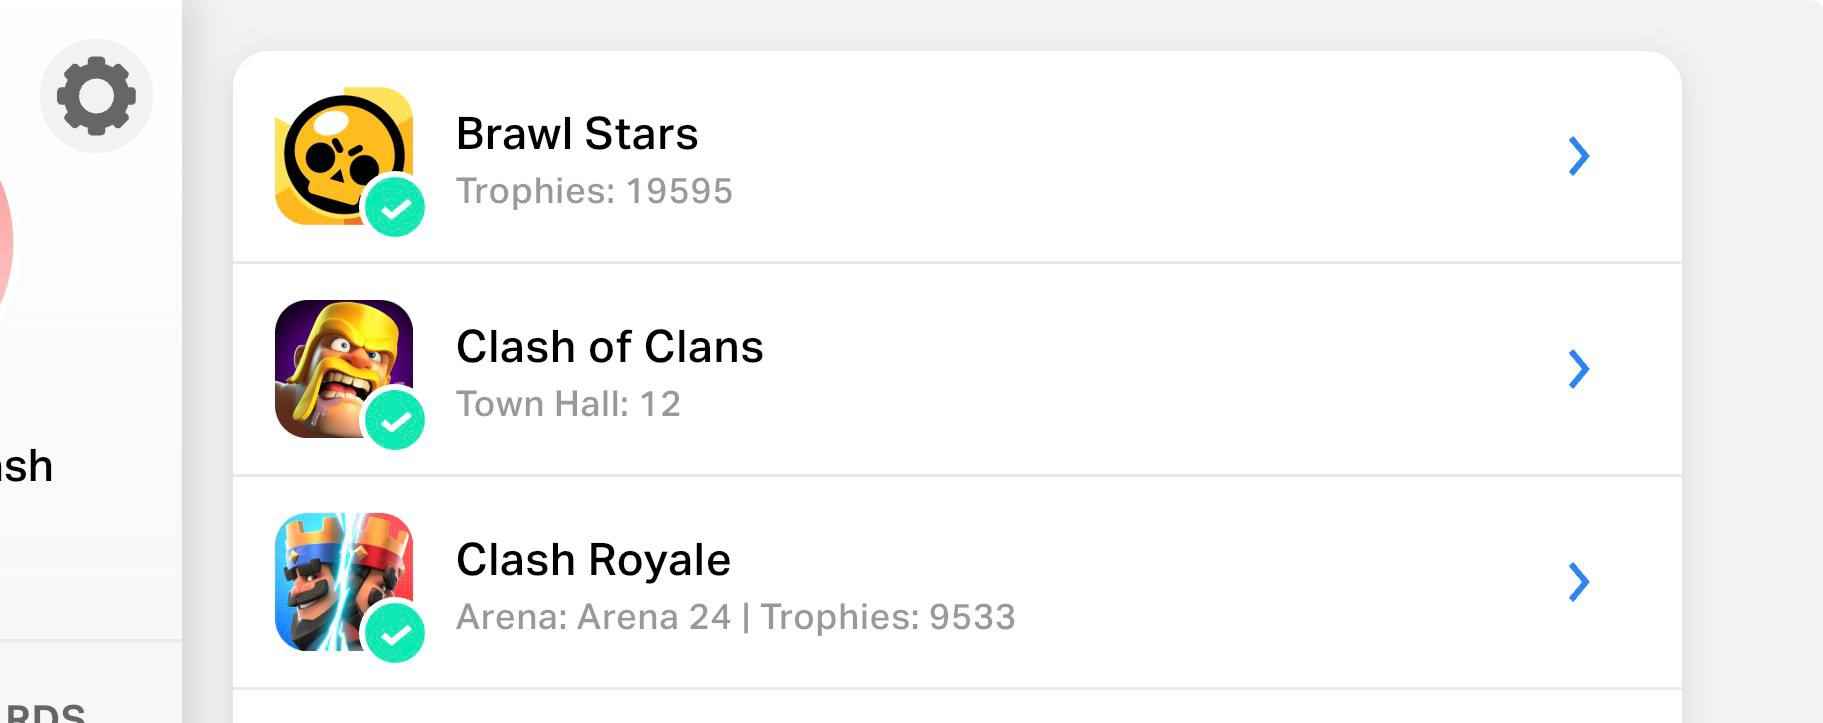This screenshot has width=1823, height=723.
Task: Click the green checkmark badge on Clash of Clans
Action: 395,421
